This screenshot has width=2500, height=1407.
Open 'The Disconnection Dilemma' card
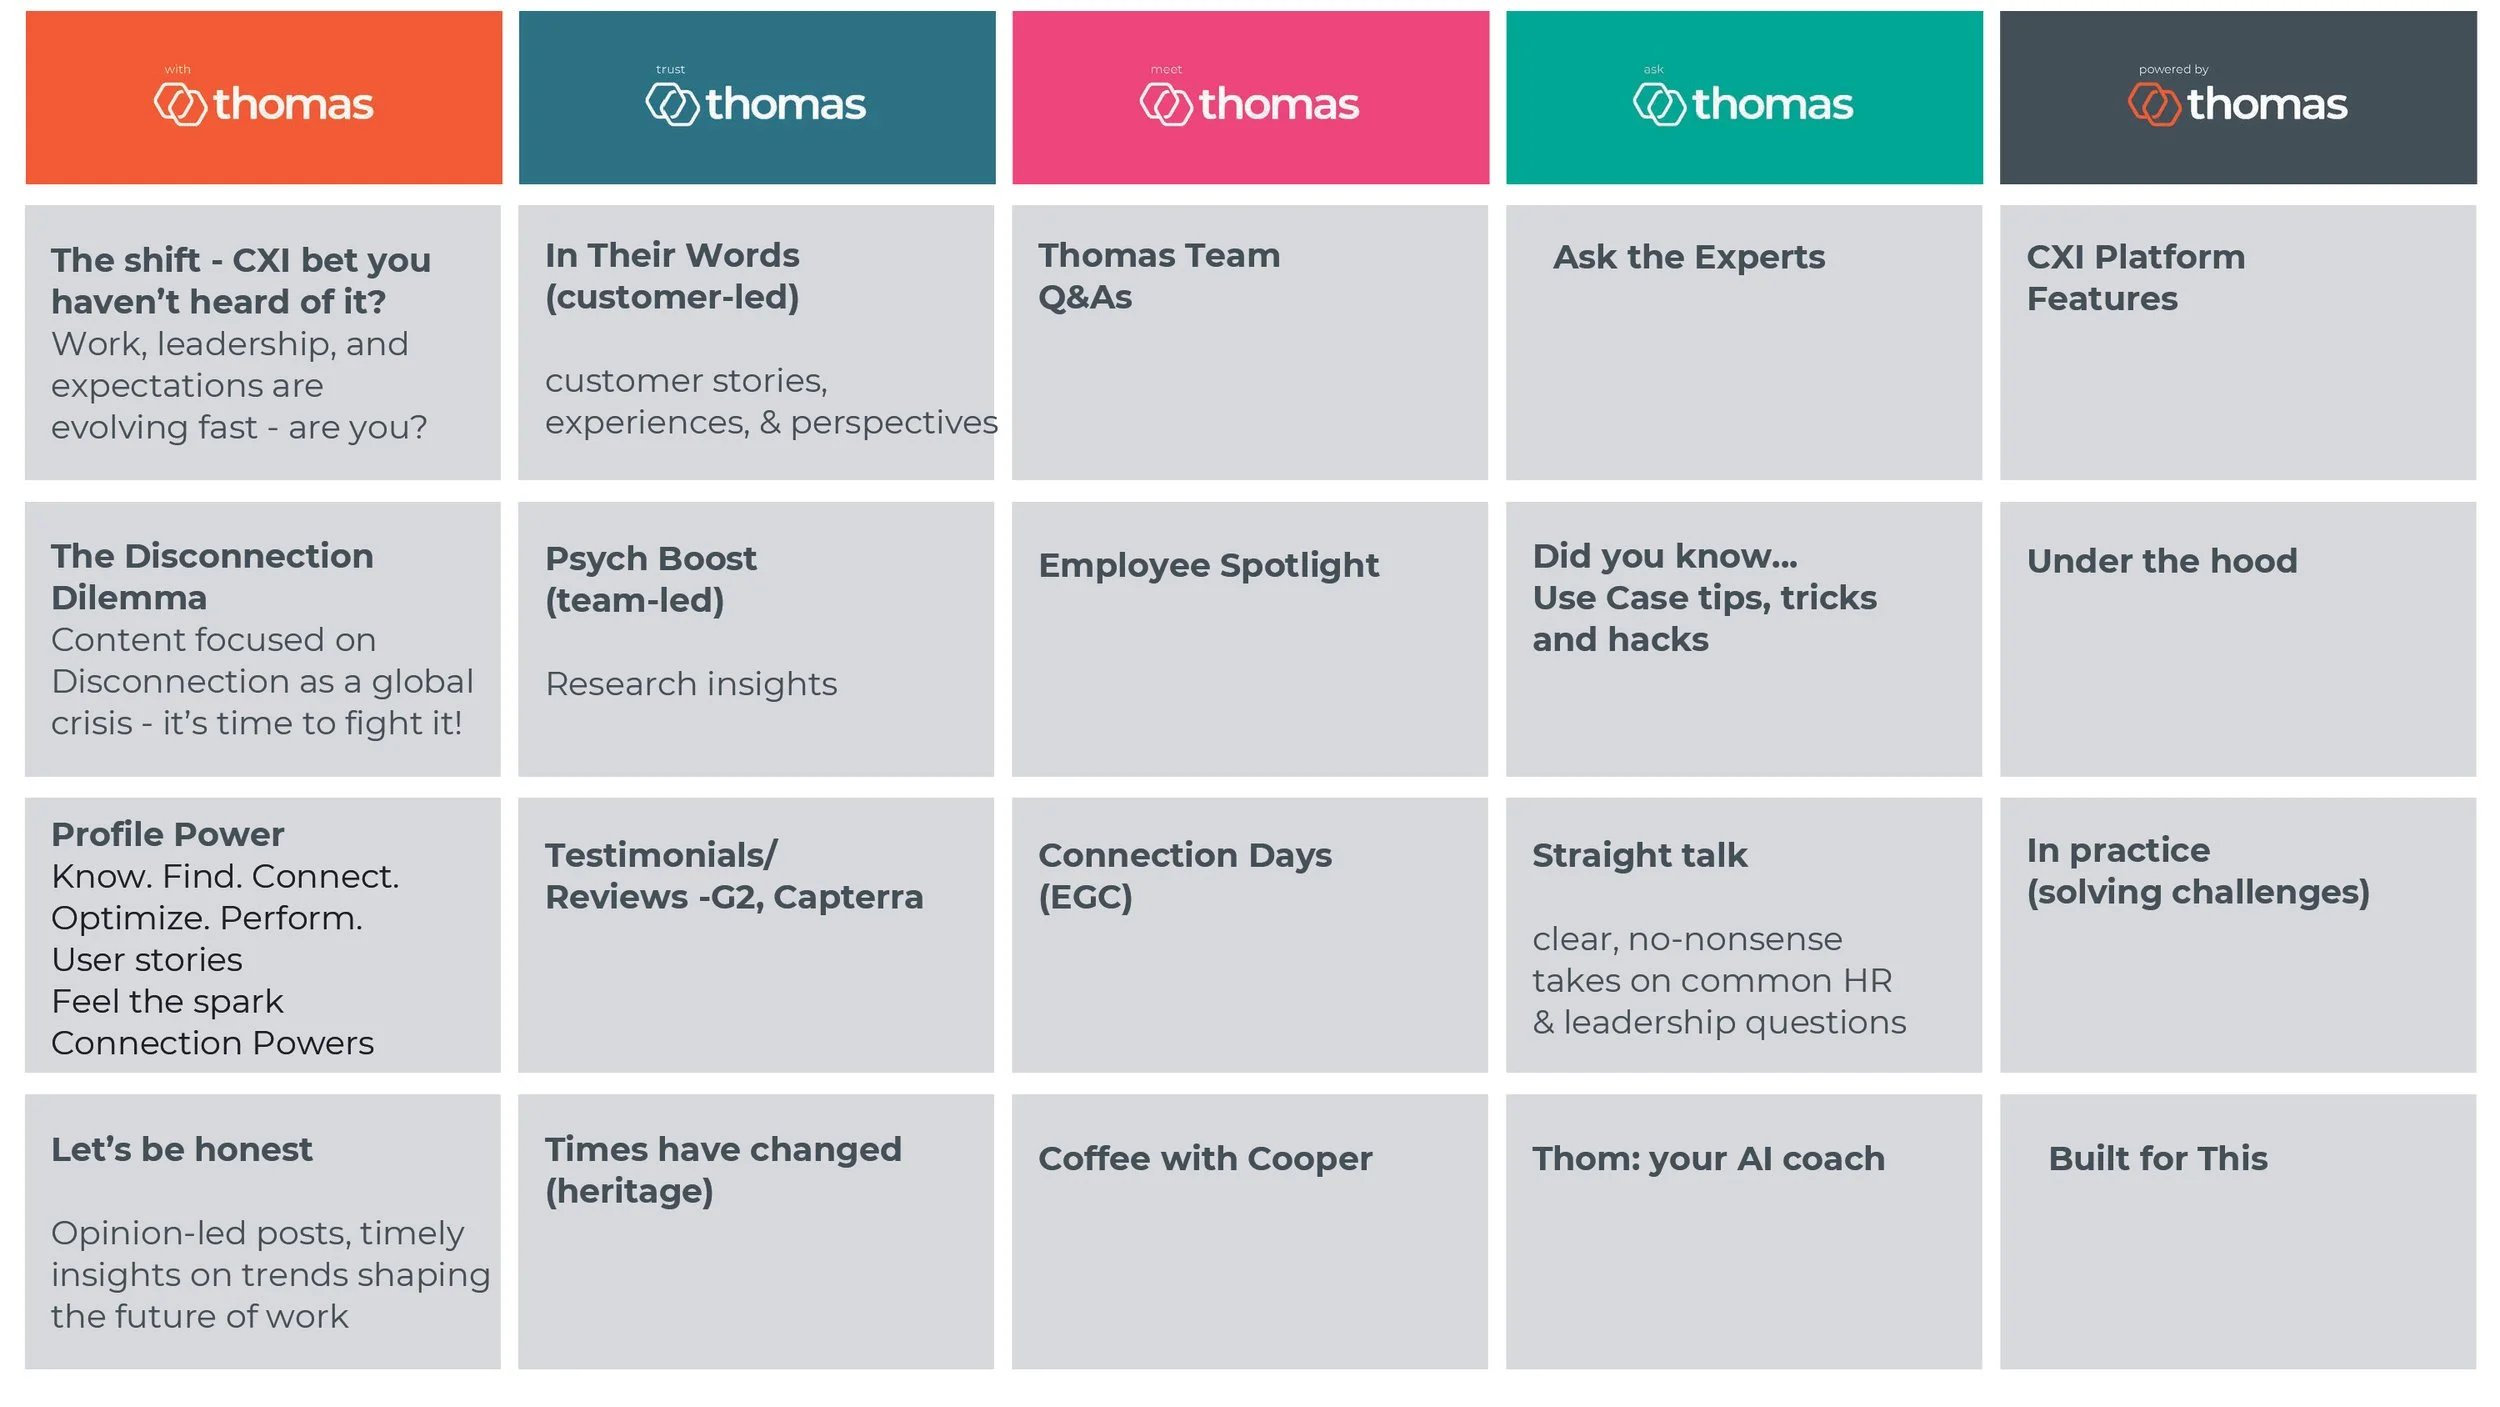pos(263,639)
